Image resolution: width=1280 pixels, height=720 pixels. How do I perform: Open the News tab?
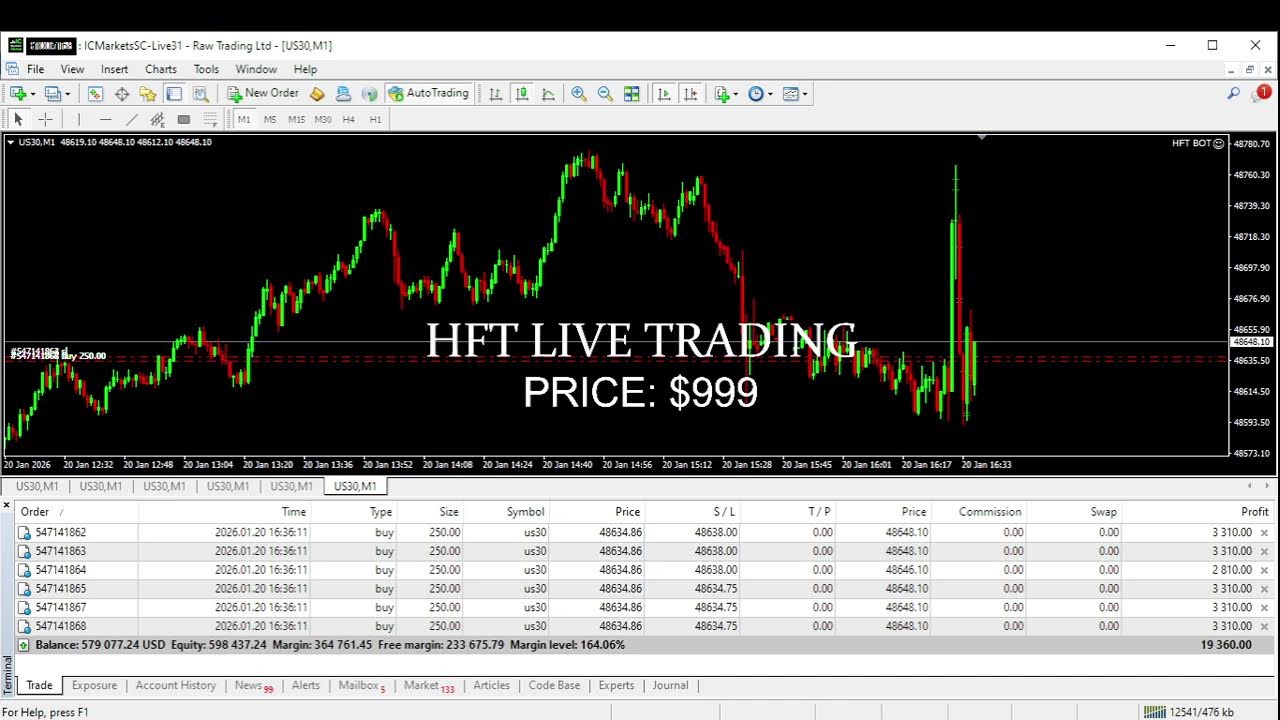[253, 686]
